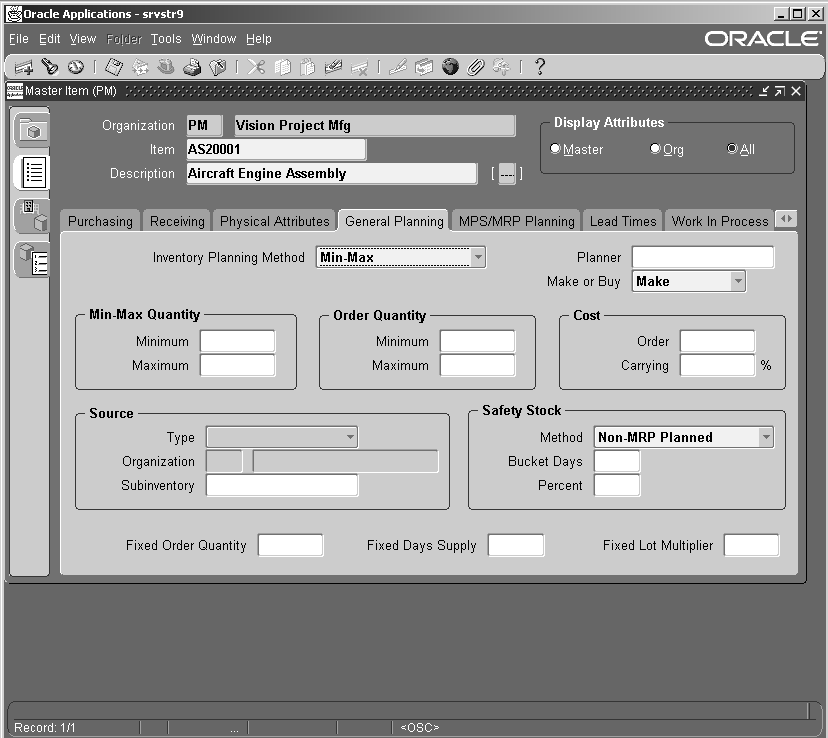Click the Description field Aircraft Engine Assembly
Viewport: 828px width, 738px height.
pyautogui.click(x=332, y=174)
